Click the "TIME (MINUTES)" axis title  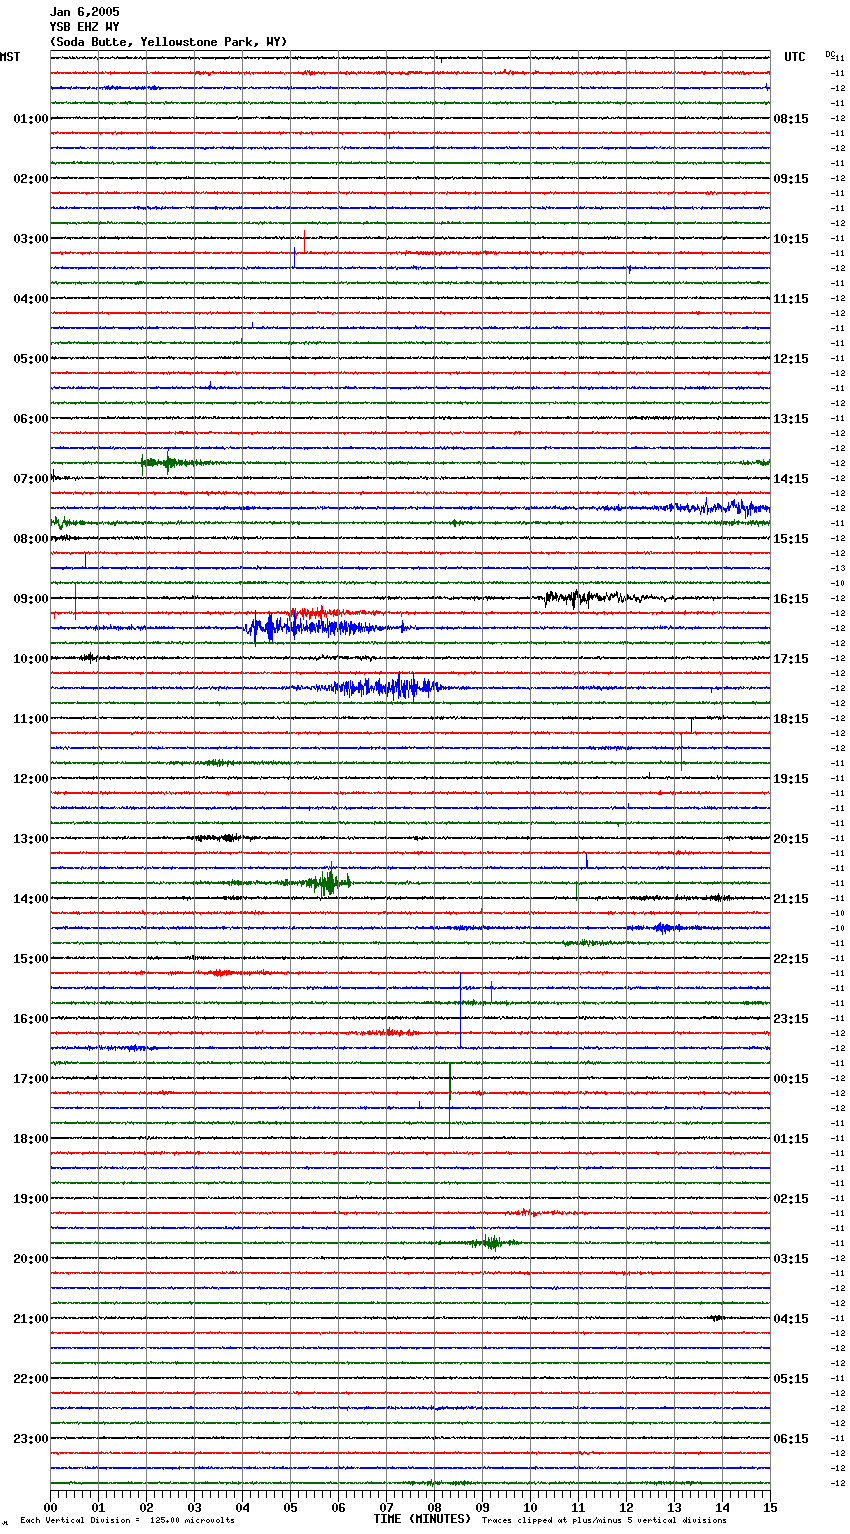pos(422,1519)
